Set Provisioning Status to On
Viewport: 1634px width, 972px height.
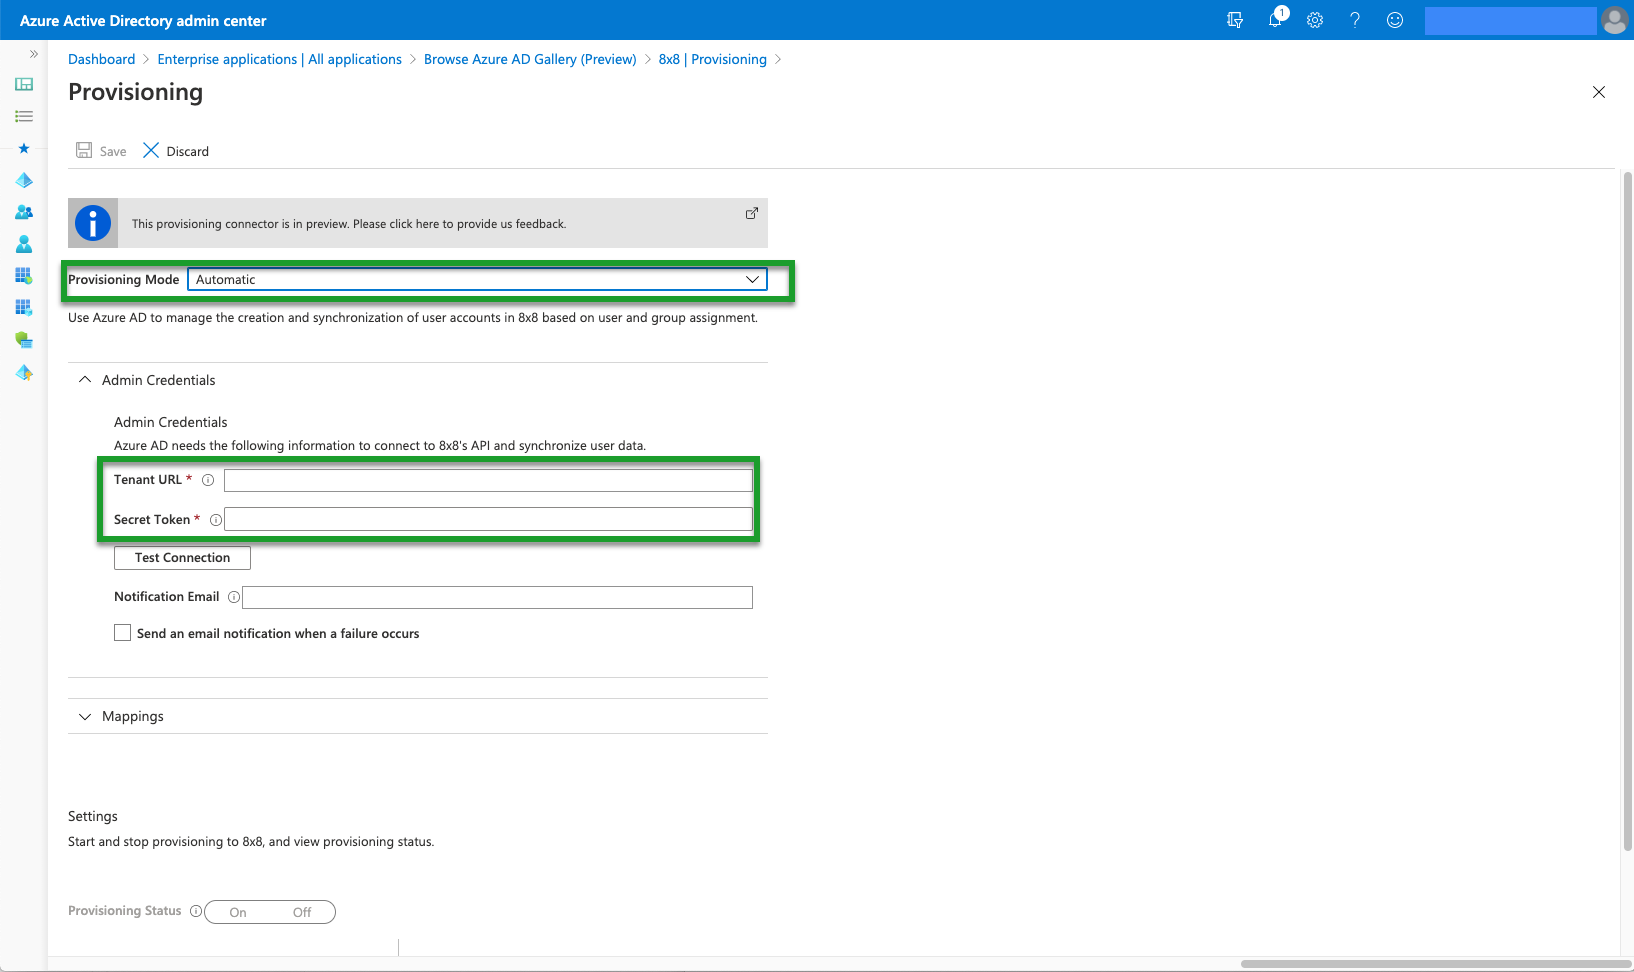[x=238, y=912]
